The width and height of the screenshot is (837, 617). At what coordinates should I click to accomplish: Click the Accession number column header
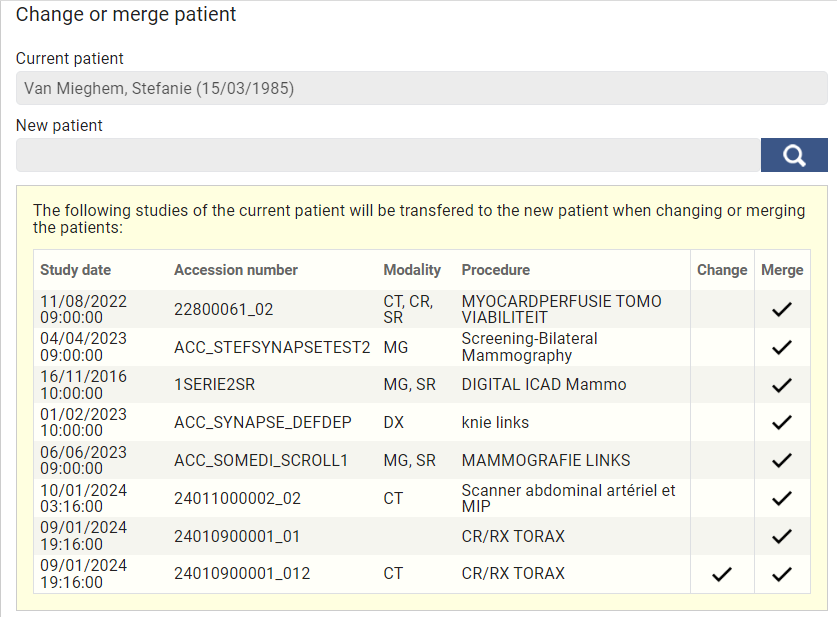[236, 270]
